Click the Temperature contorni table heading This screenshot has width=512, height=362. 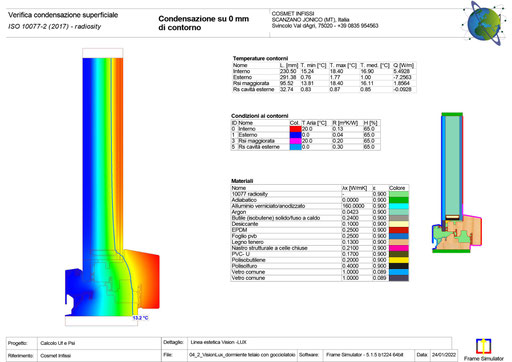tap(260, 58)
